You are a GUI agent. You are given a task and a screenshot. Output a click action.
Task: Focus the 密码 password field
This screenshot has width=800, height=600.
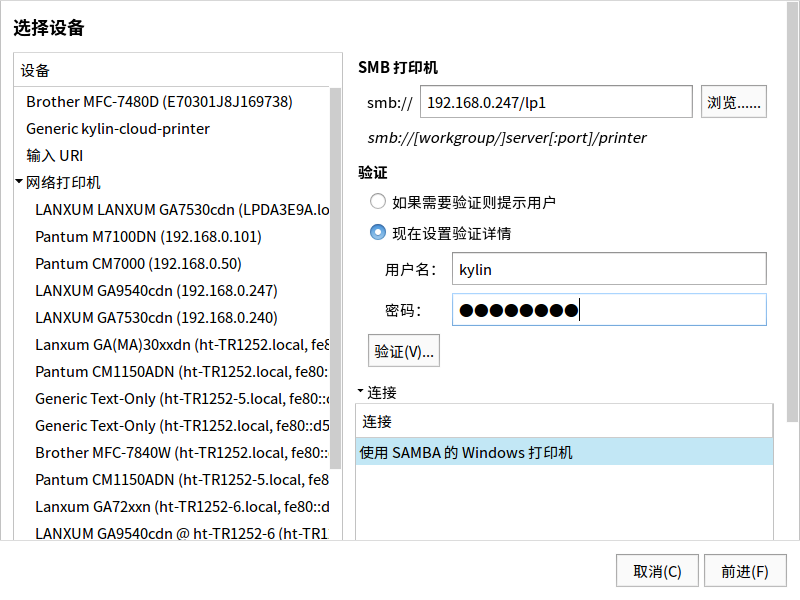[609, 310]
